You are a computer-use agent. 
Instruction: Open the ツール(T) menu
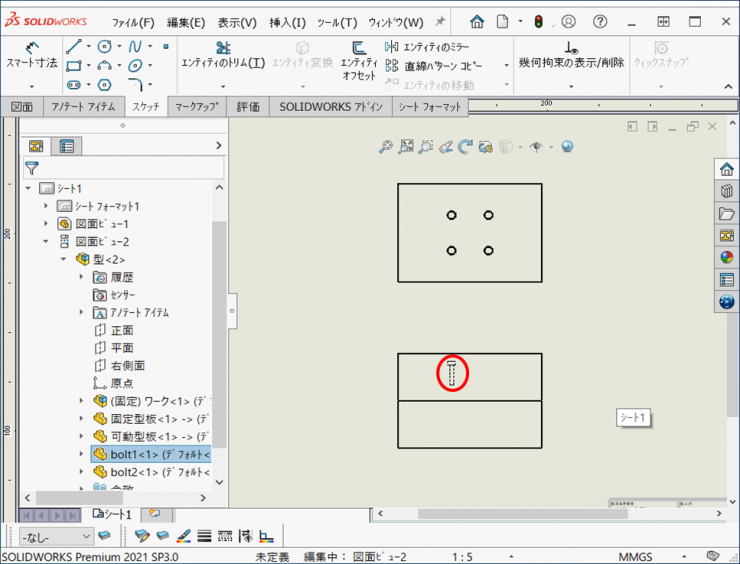point(337,22)
